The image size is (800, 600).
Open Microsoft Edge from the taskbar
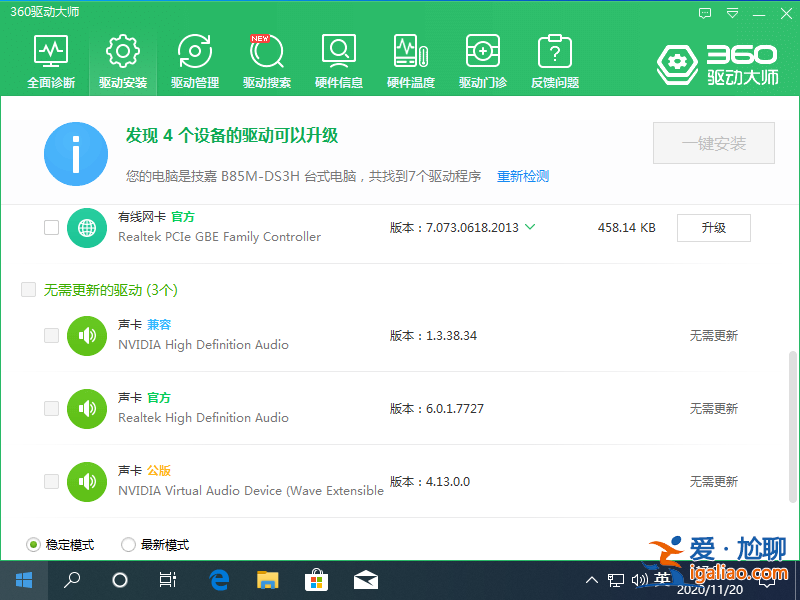pyautogui.click(x=219, y=580)
